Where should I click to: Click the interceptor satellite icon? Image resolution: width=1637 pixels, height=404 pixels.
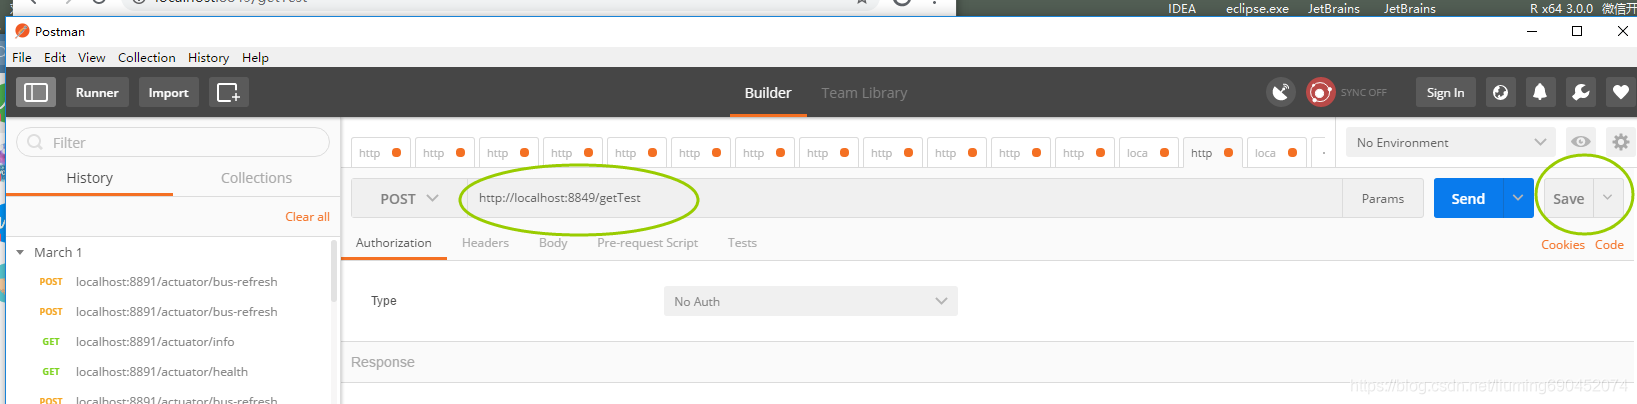click(1281, 92)
